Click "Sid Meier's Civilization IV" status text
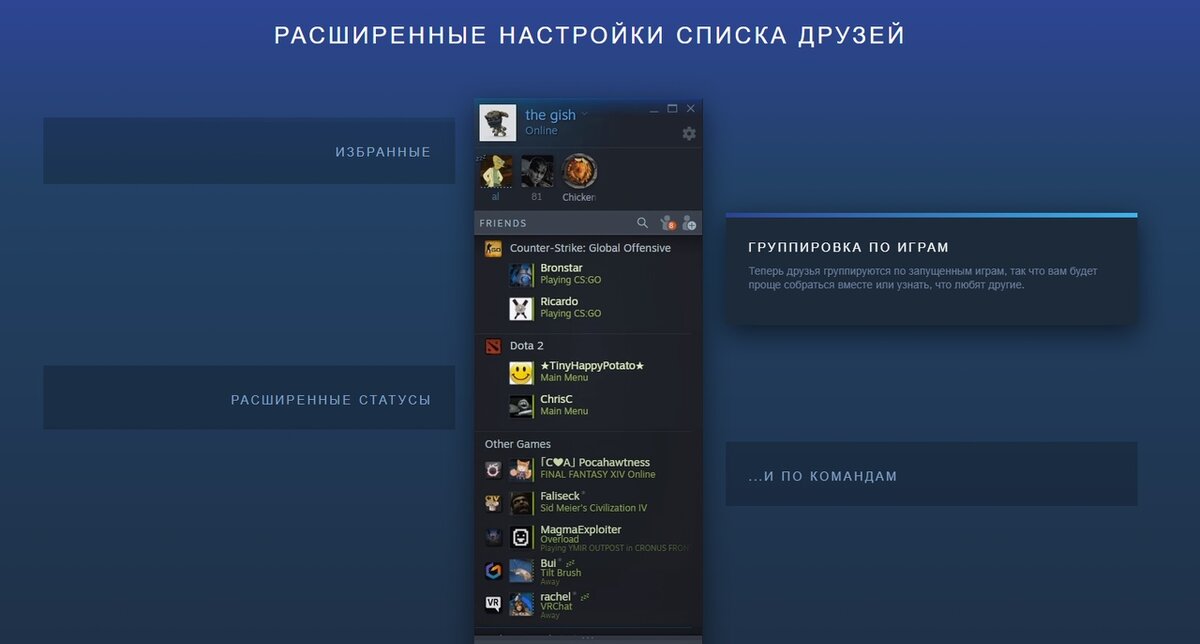This screenshot has height=644, width=1200. 594,508
